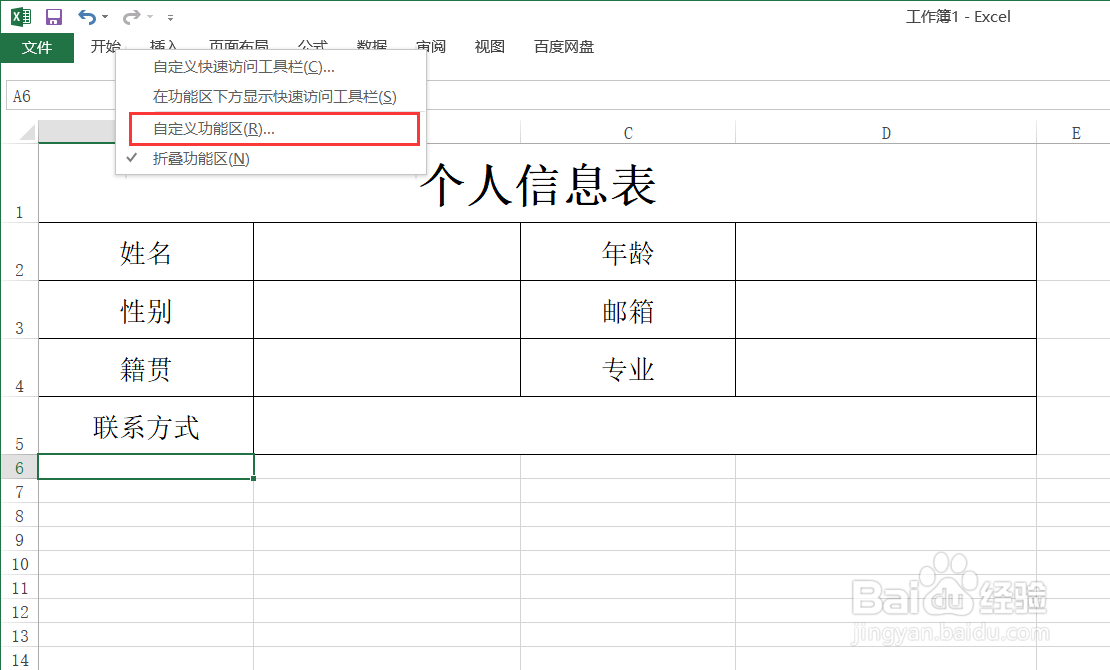
Task: Select row 3 header
Action: pos(19,310)
